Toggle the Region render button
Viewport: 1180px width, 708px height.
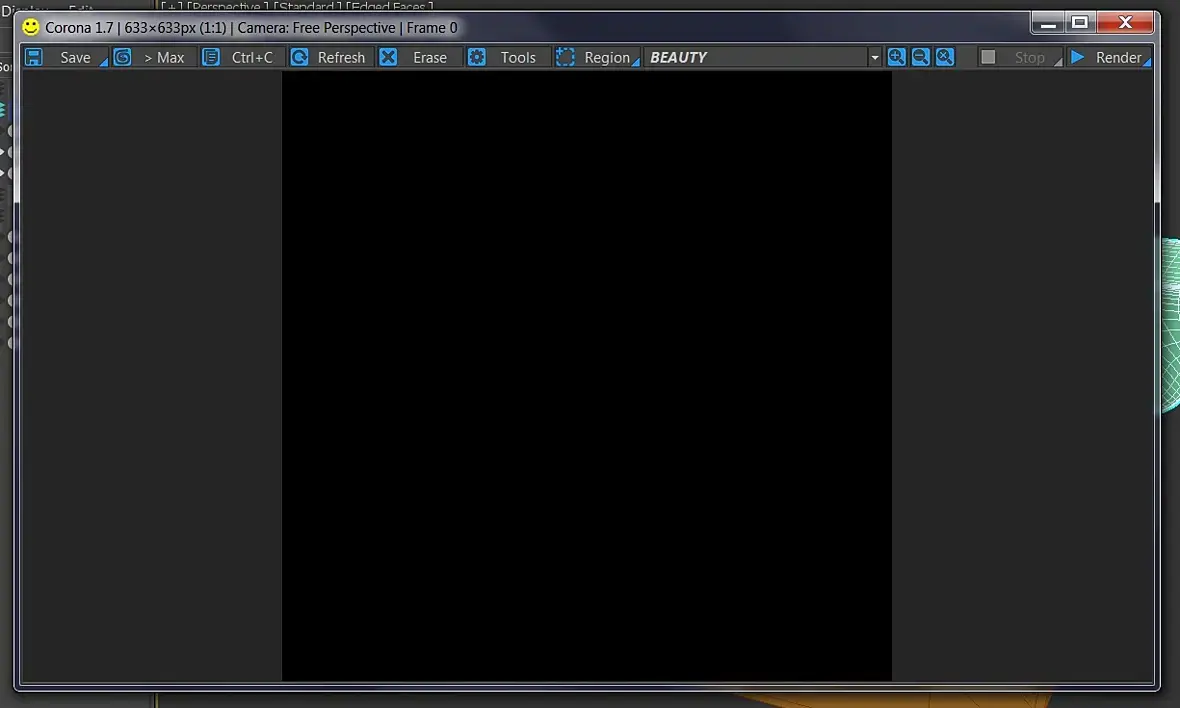(x=607, y=58)
